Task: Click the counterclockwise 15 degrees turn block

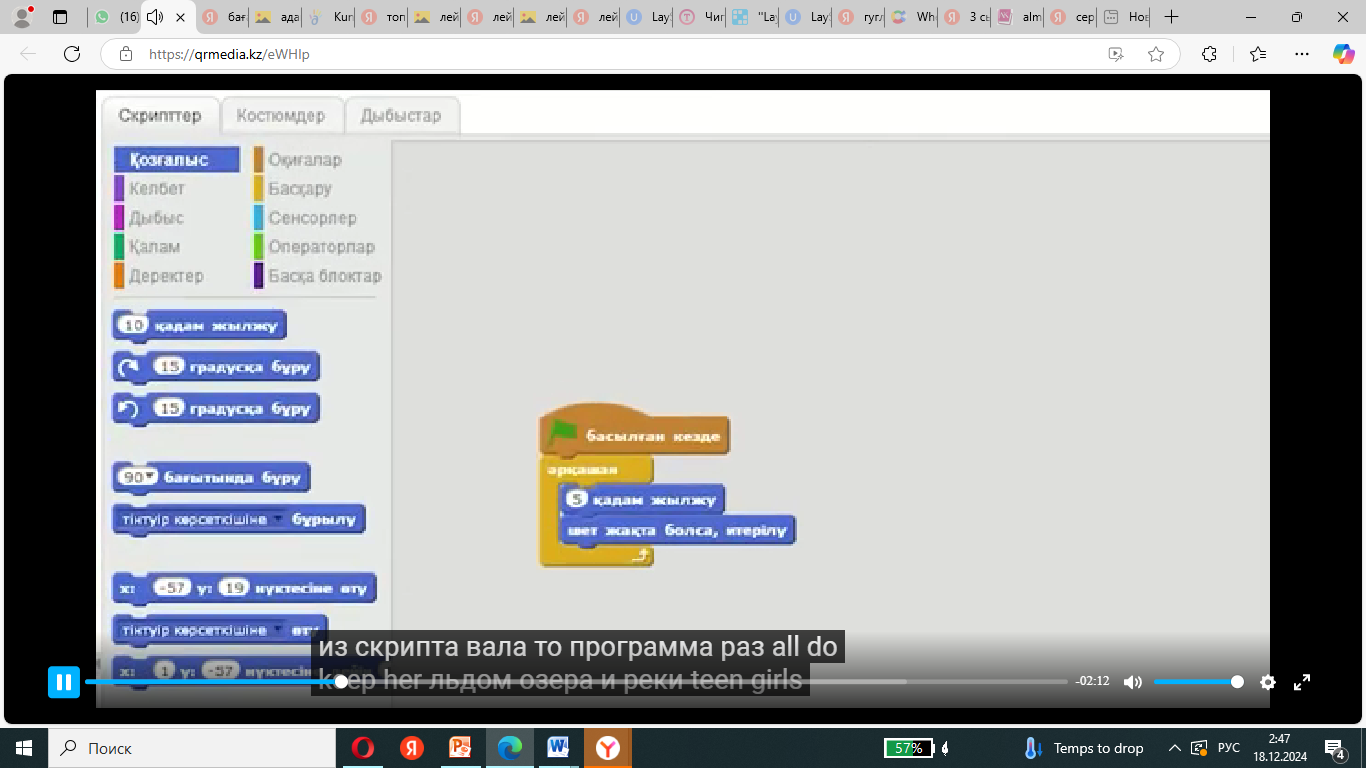Action: pos(216,408)
